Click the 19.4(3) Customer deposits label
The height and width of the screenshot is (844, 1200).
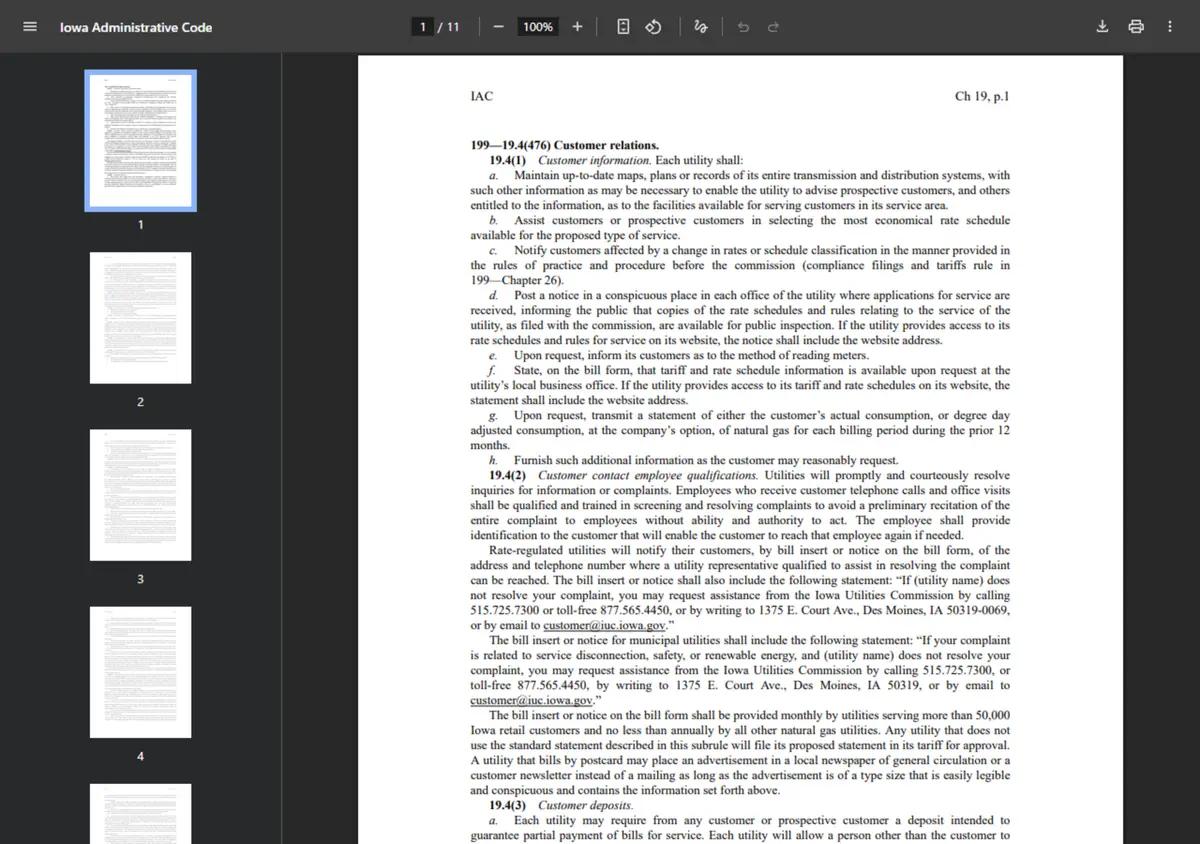(x=561, y=805)
